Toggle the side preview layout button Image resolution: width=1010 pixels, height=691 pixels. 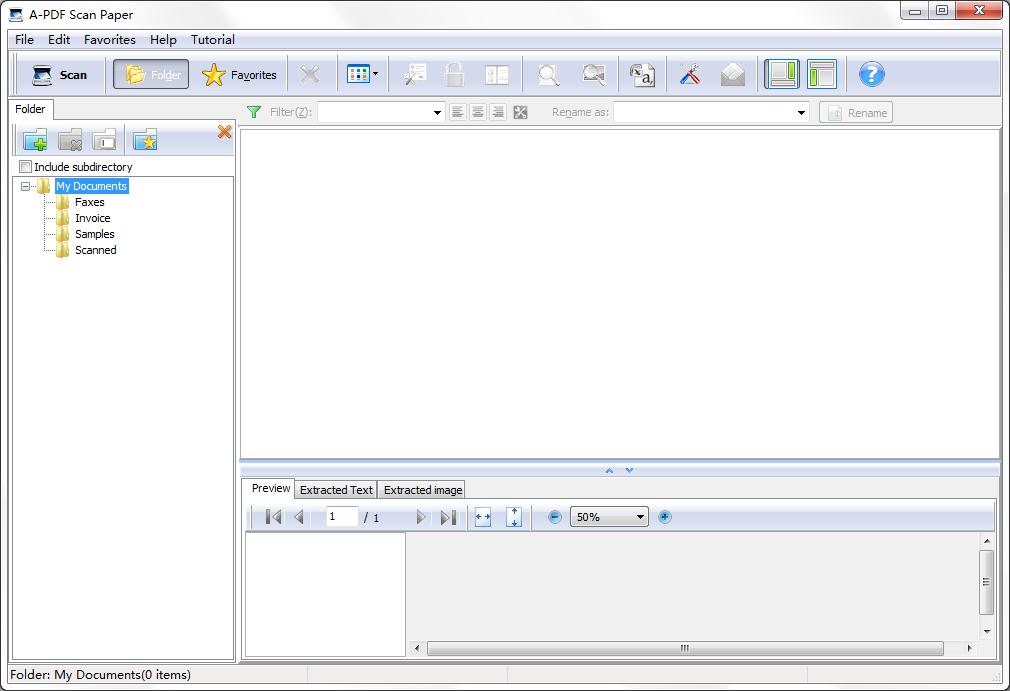(x=782, y=74)
